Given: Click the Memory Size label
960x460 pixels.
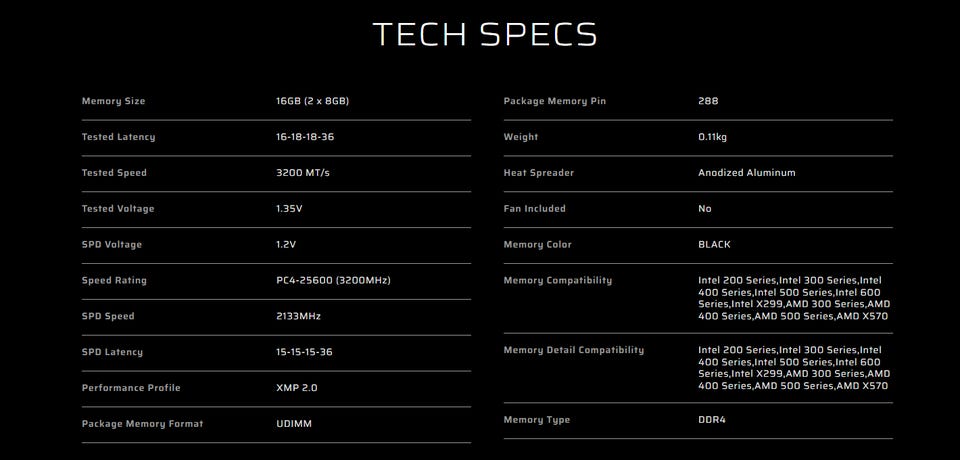Looking at the screenshot, I should (x=113, y=101).
